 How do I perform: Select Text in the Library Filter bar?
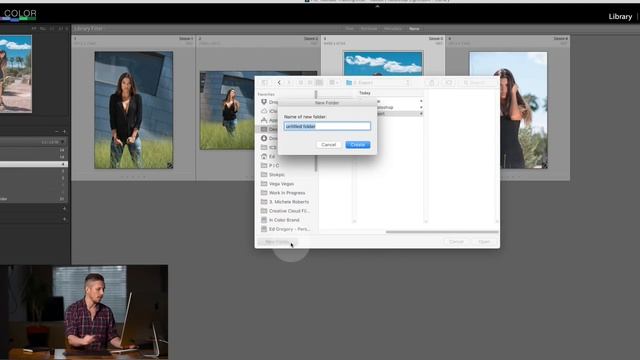[x=349, y=29]
